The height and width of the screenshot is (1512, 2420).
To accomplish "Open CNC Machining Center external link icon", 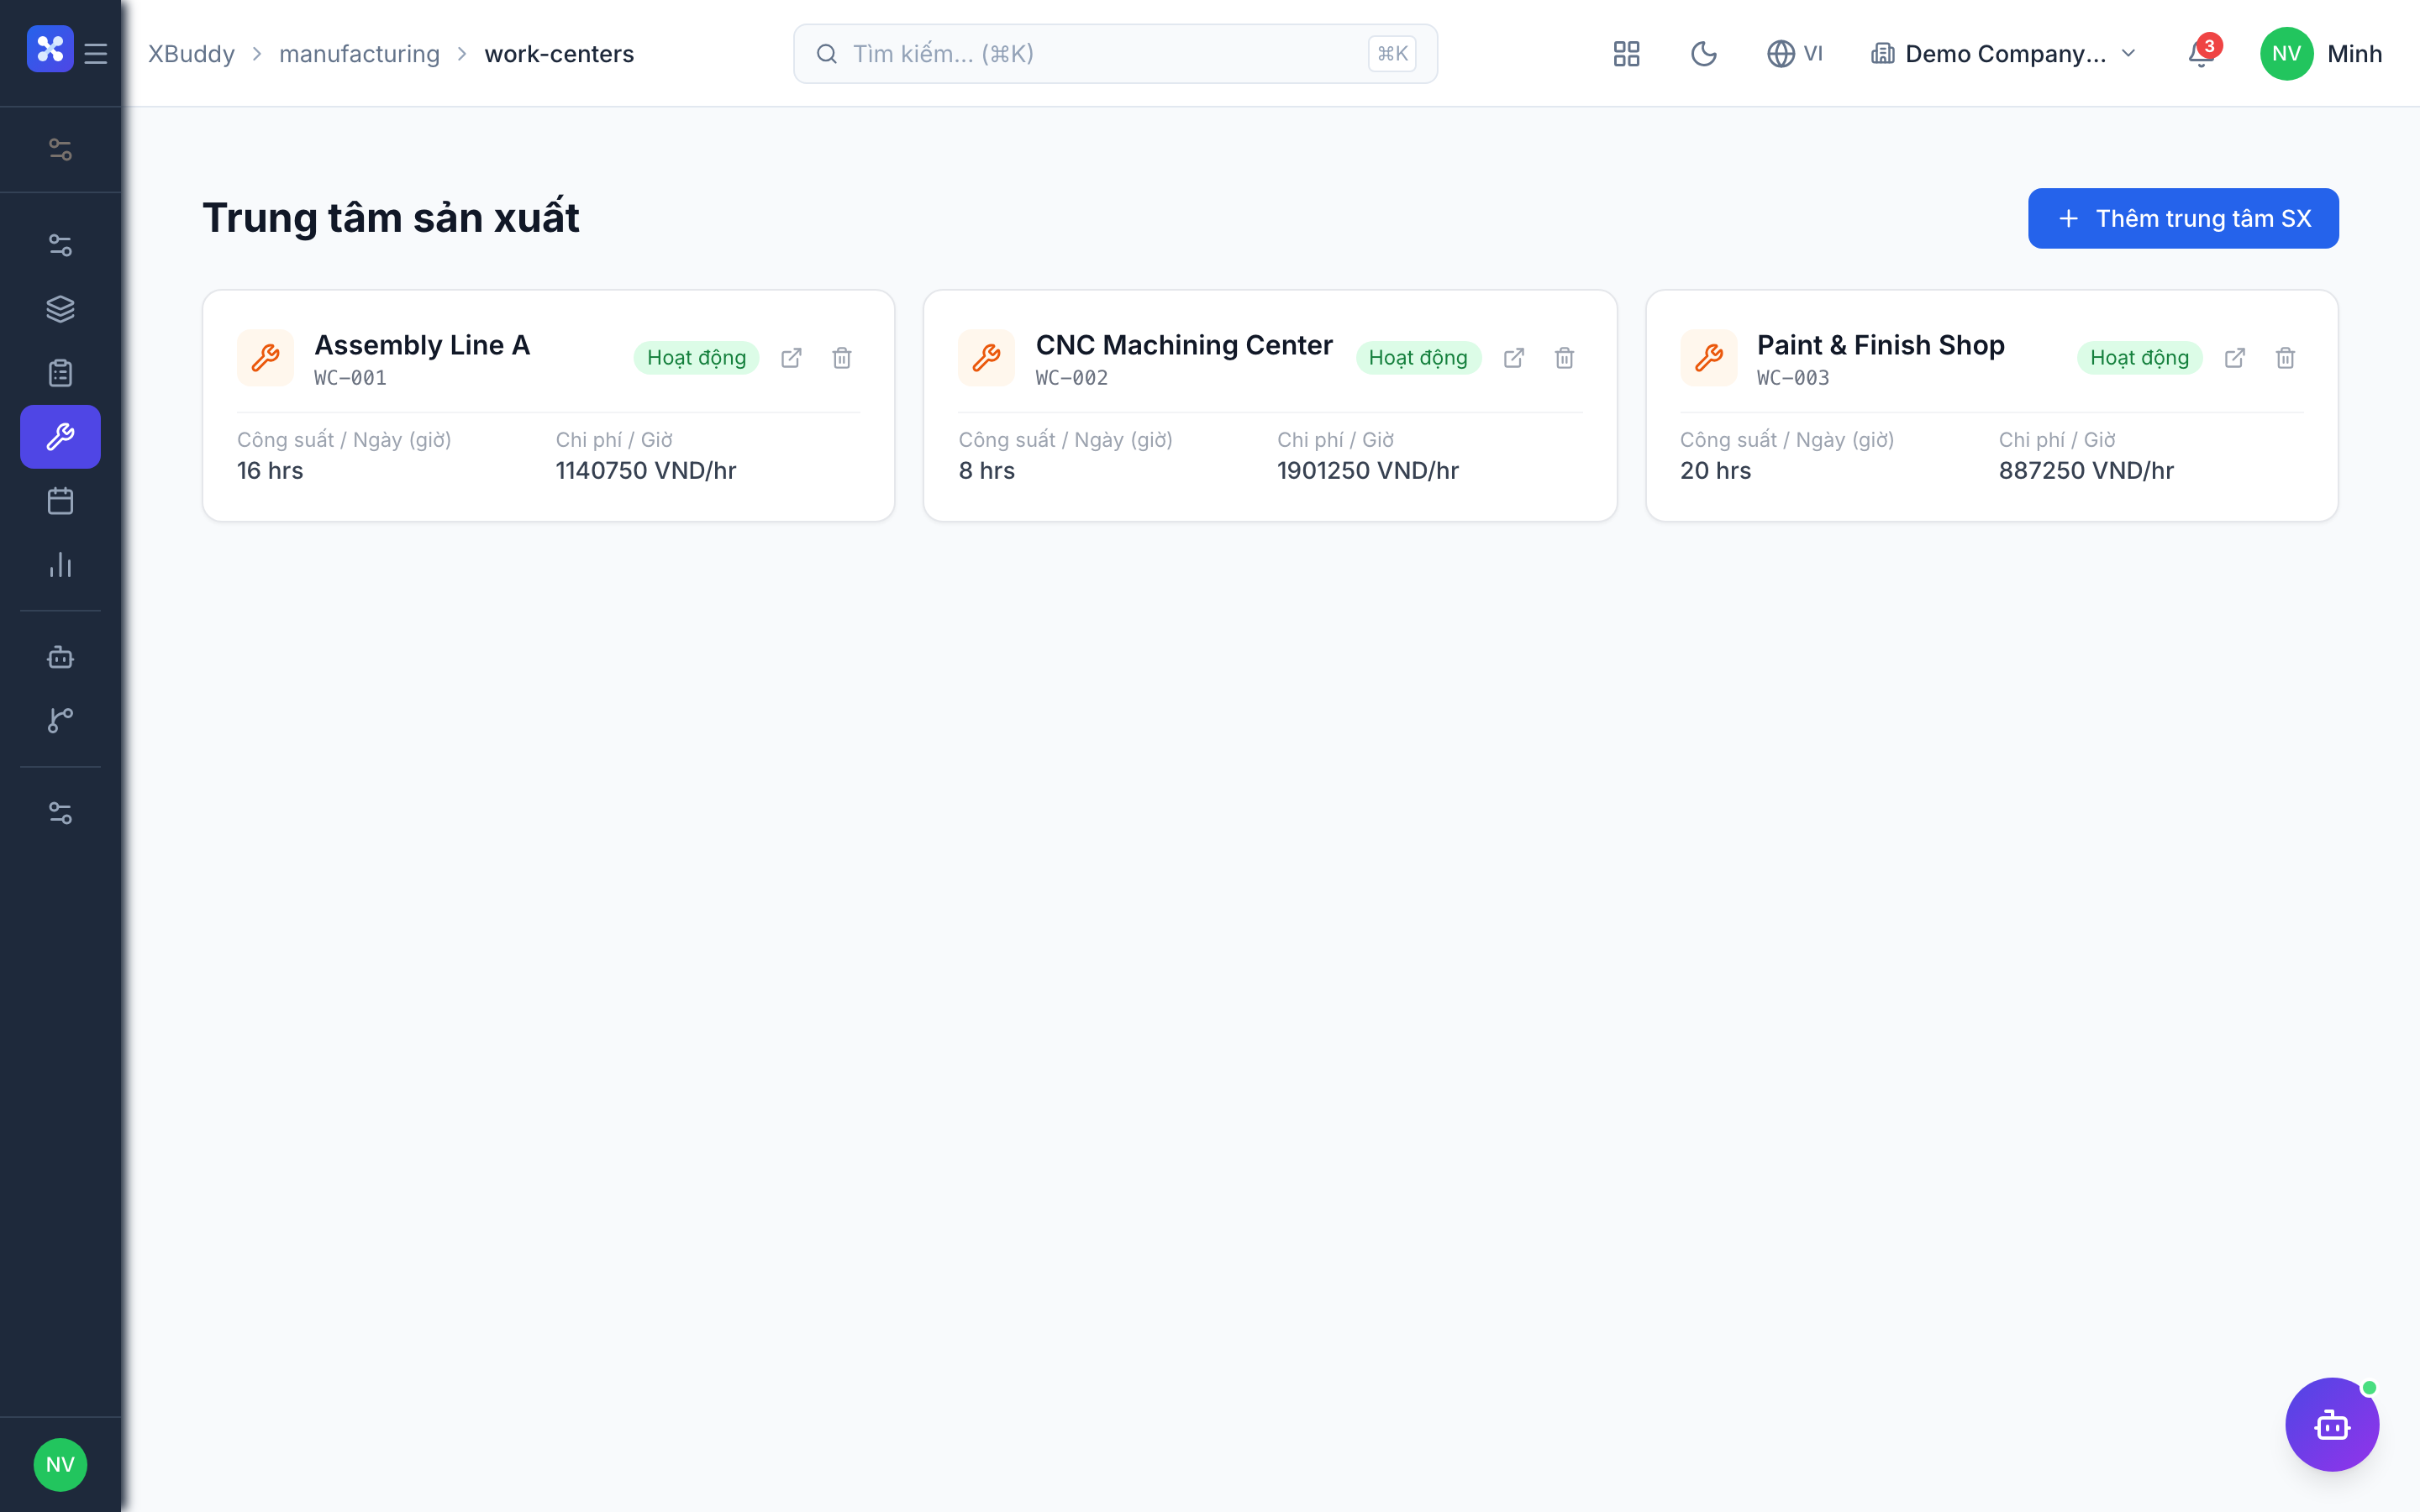I will [1514, 358].
